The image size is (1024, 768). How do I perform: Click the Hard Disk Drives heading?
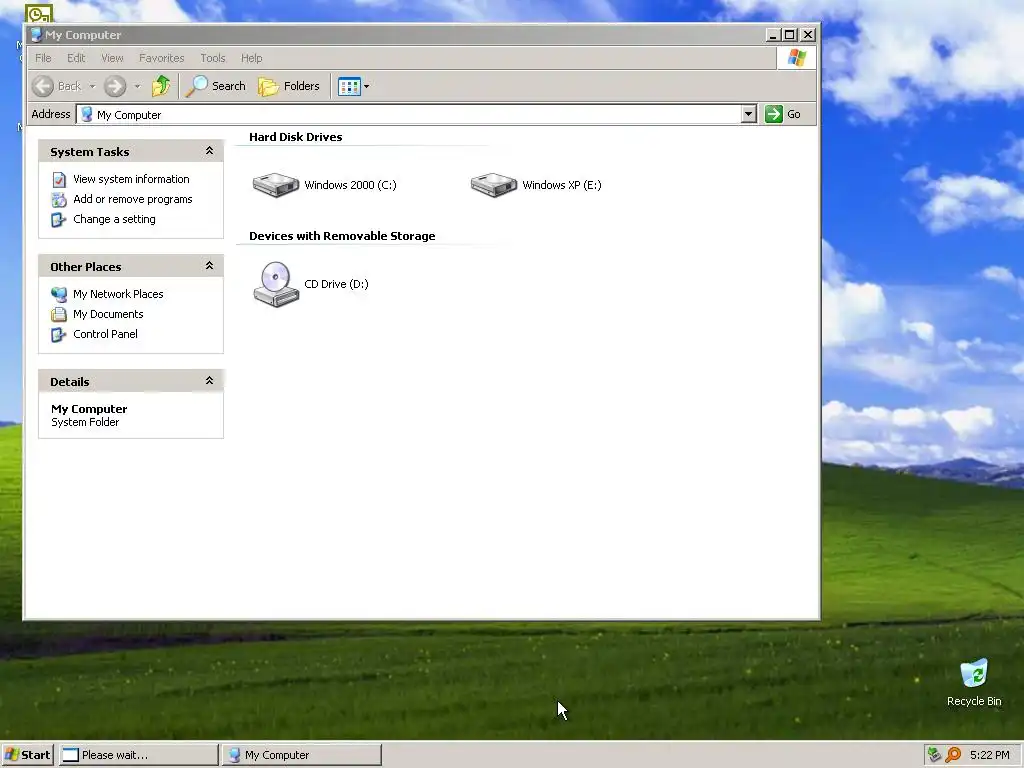point(295,136)
